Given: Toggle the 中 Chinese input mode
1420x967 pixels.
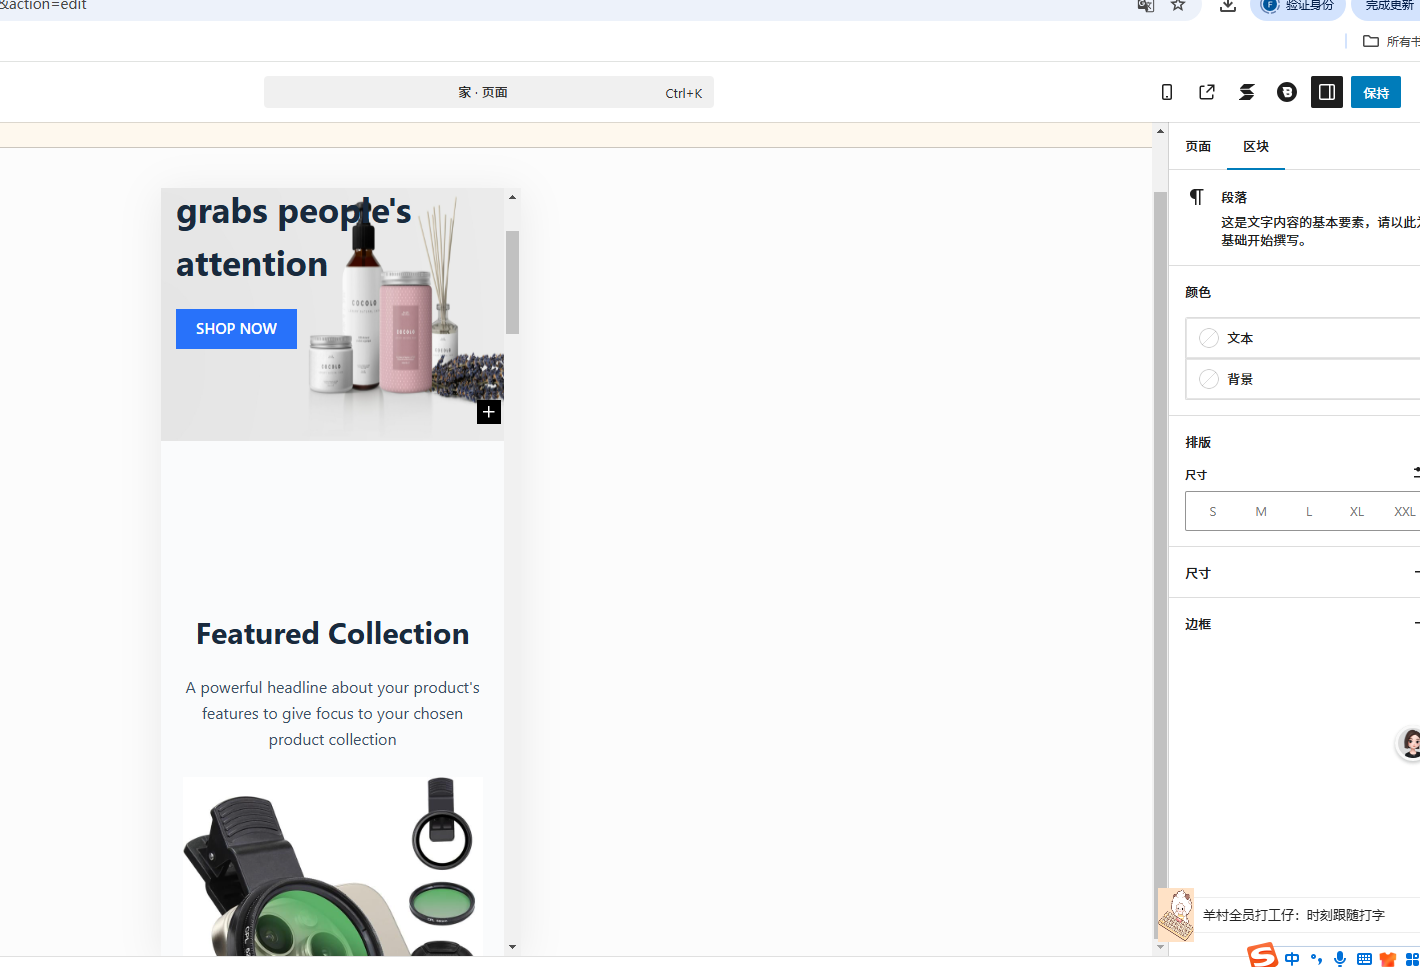Looking at the screenshot, I should 1292,959.
